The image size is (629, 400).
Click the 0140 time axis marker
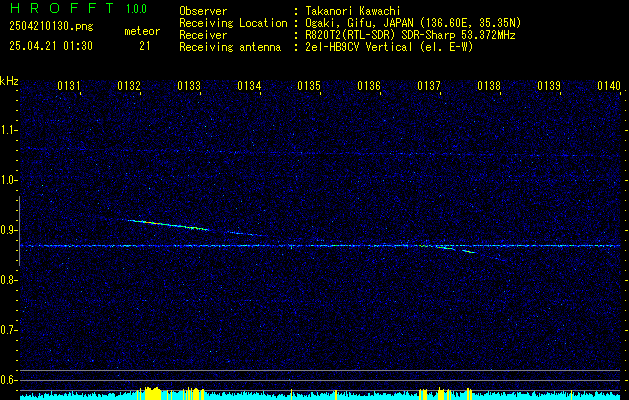pos(609,85)
